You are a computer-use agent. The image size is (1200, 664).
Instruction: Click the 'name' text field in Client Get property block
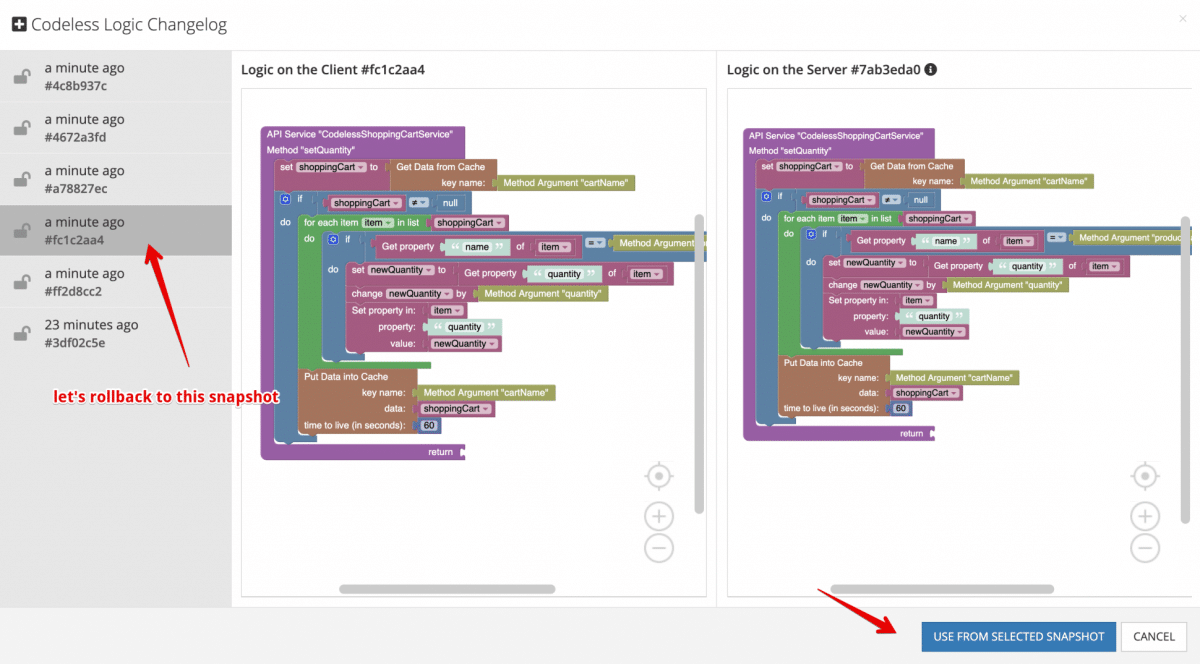tap(478, 246)
